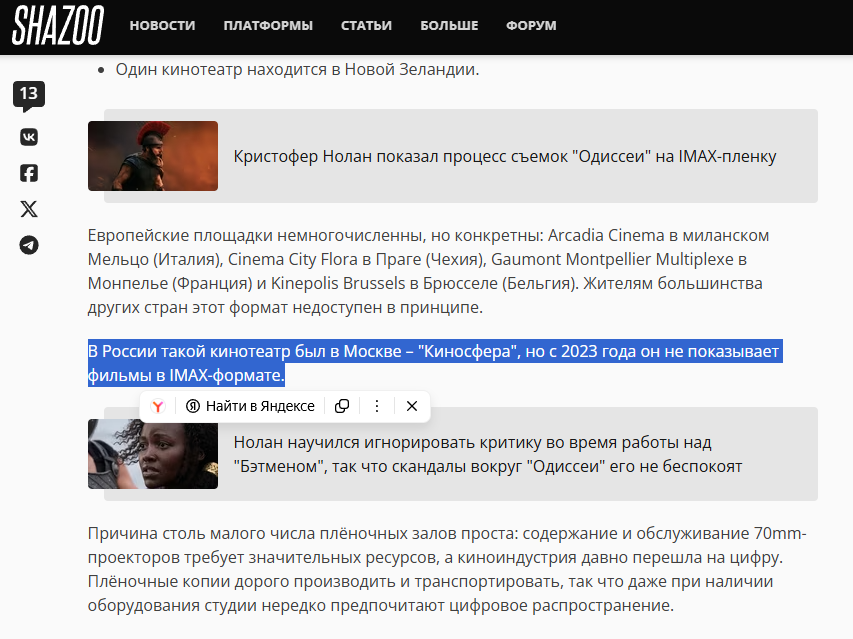Share the article on Telegram
The height and width of the screenshot is (639, 853).
[29, 245]
